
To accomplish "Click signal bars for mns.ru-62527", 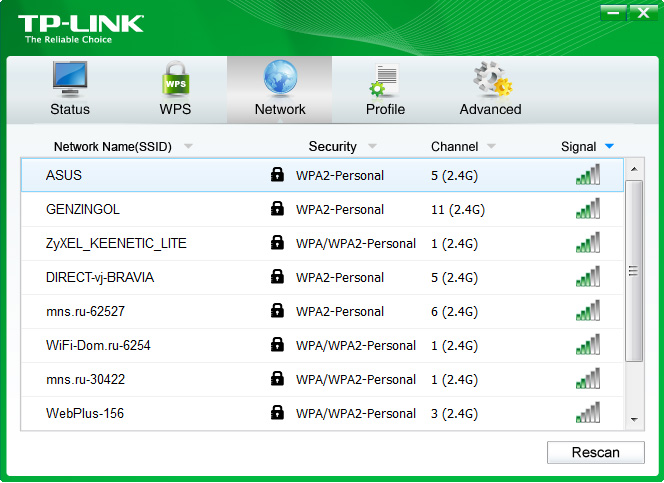I will [x=588, y=310].
